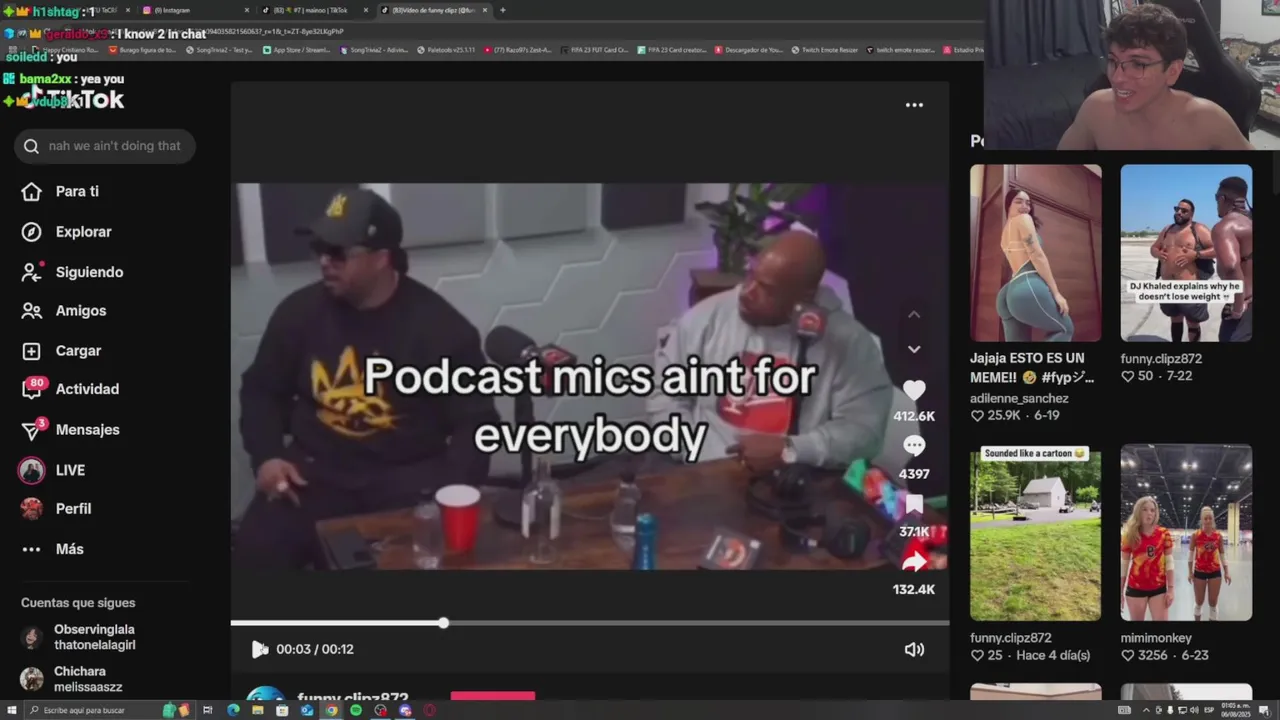
Task: Open the SongTrivia2 Test bookmark
Action: tap(217, 49)
